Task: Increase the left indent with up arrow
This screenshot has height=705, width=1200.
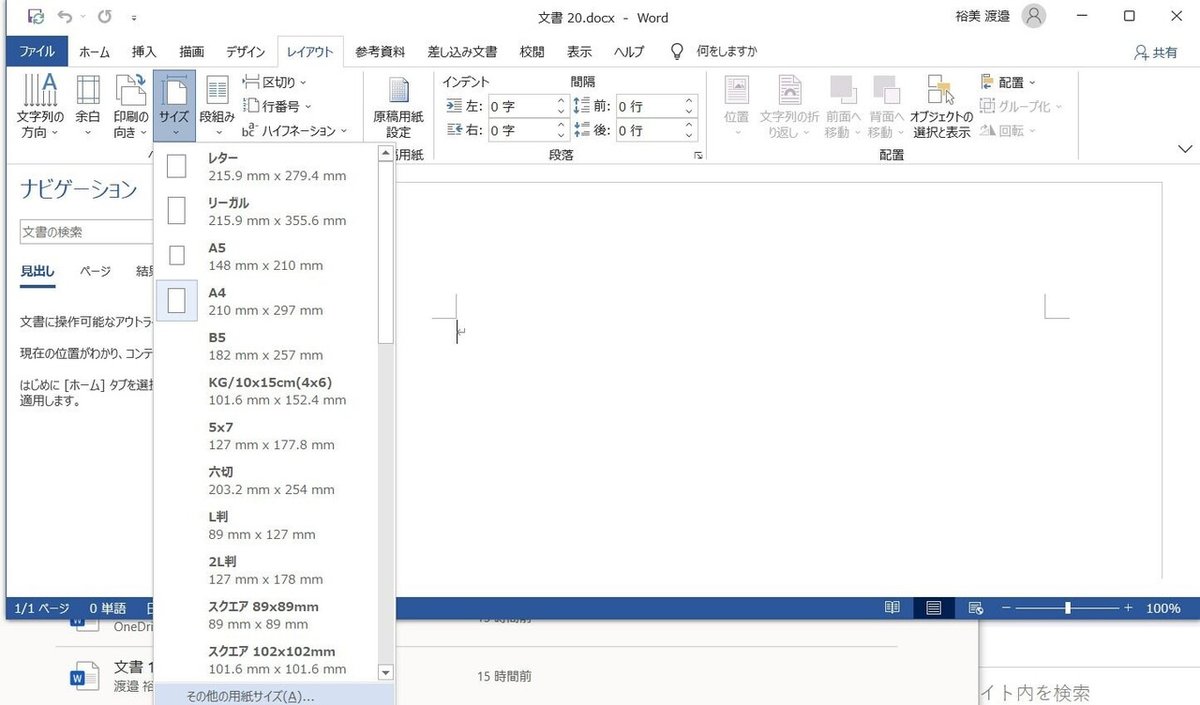Action: pos(561,101)
